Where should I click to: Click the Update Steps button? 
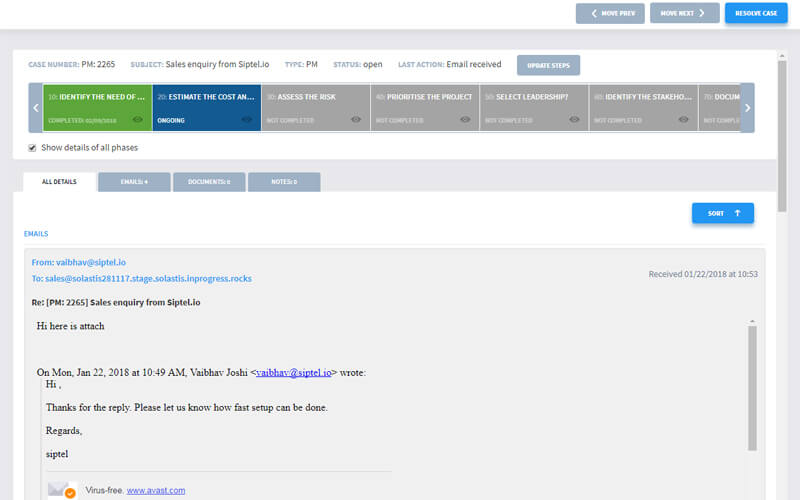548,65
